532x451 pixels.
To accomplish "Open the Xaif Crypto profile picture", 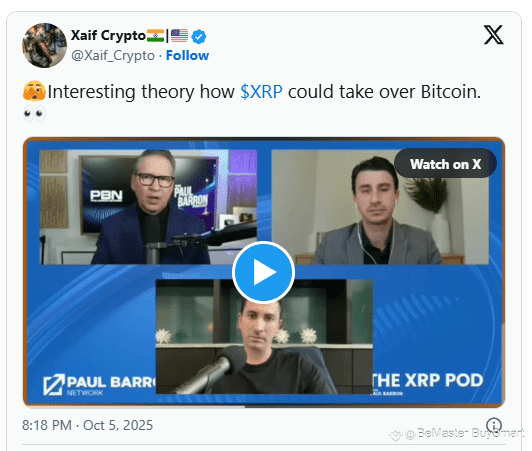I will 44,45.
